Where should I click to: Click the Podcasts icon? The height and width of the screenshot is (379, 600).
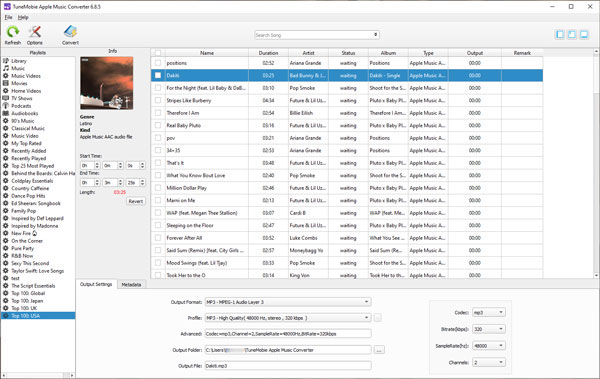point(6,106)
